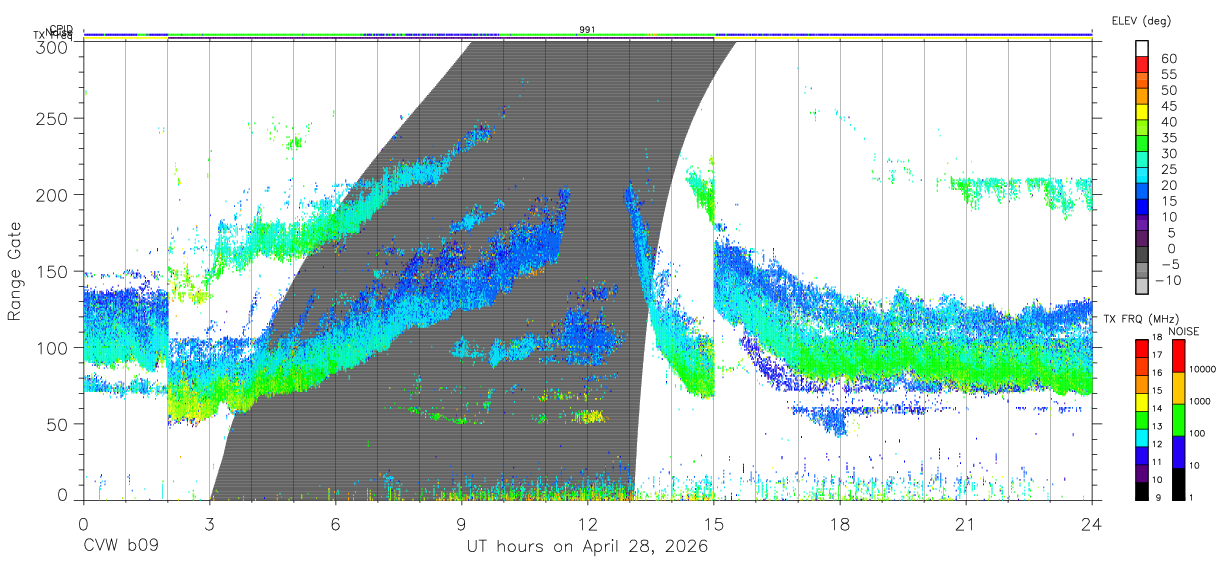Click the 'UT hours on April 28, 2026' axis title

coord(587,547)
